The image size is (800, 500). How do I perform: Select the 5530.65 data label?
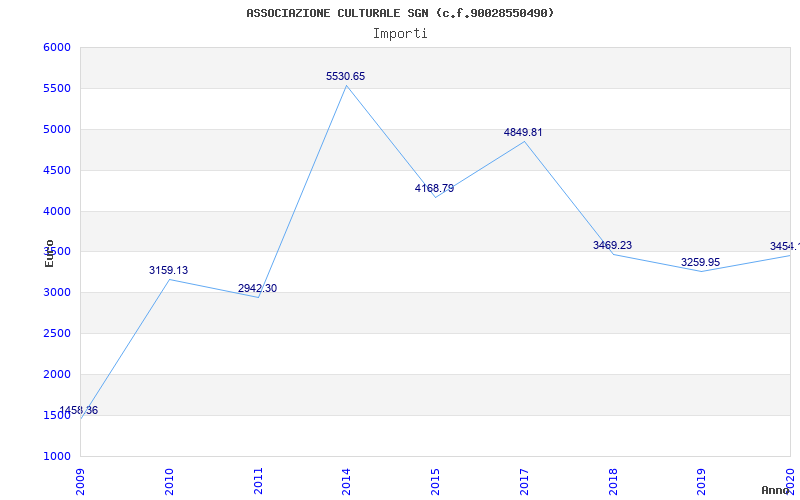pos(345,77)
